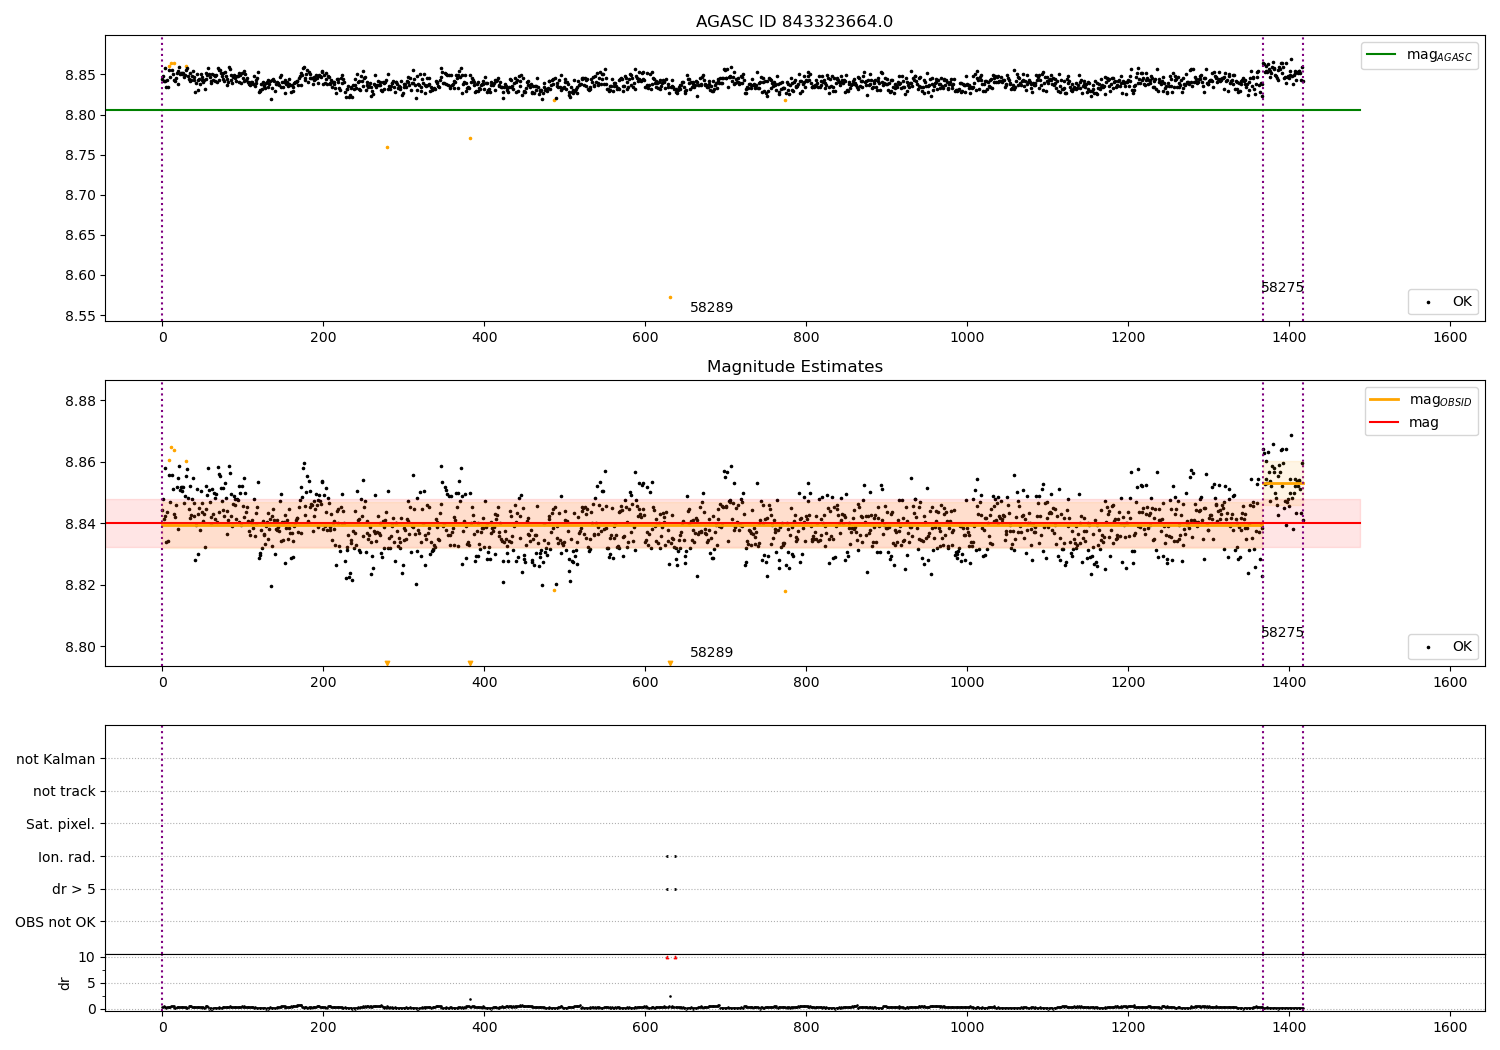Click the orange outlier point near 8.76 in top plot
Image resolution: width=1500 pixels, height=1050 pixels.
[x=387, y=147]
